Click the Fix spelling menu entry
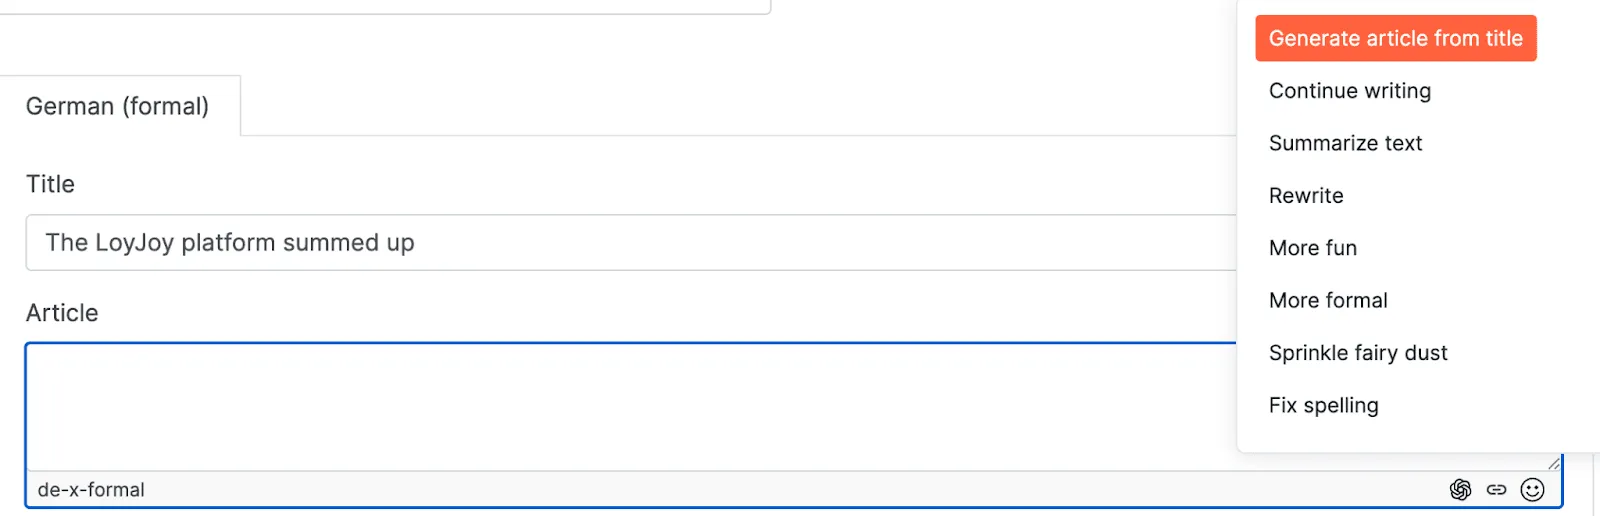 coord(1323,405)
